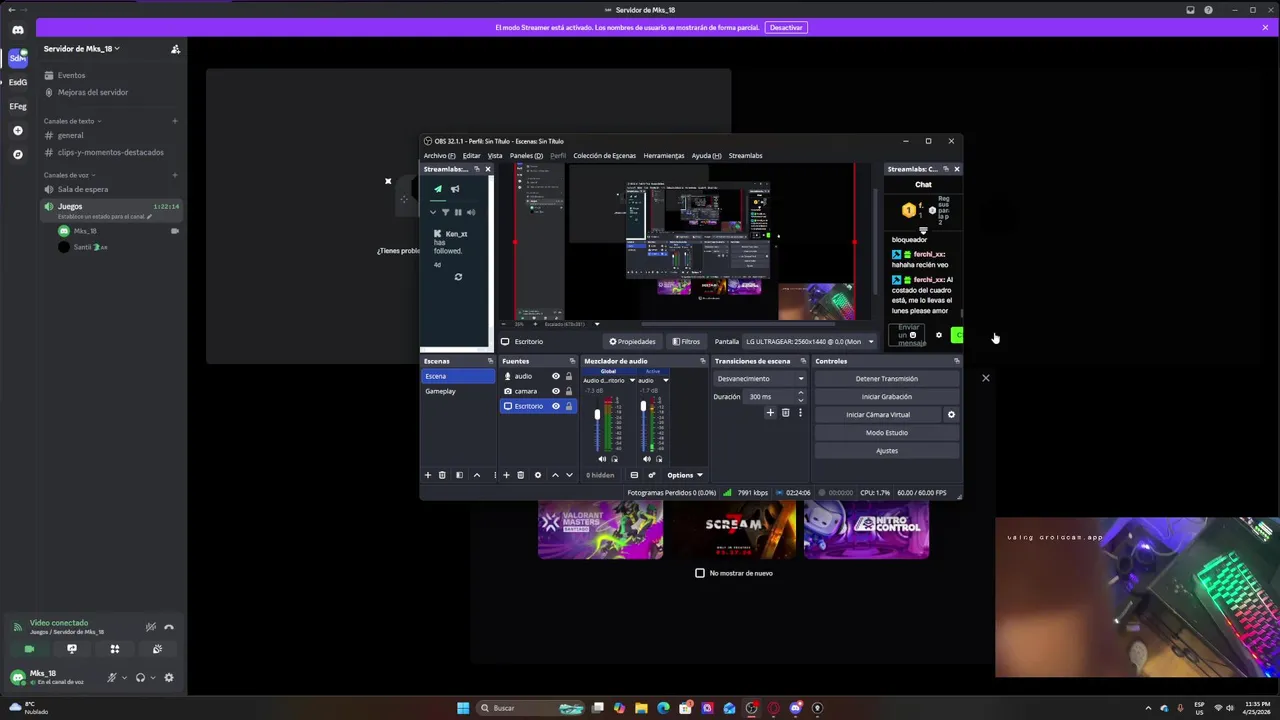
Task: Open Discord user settings gear
Action: (x=169, y=677)
